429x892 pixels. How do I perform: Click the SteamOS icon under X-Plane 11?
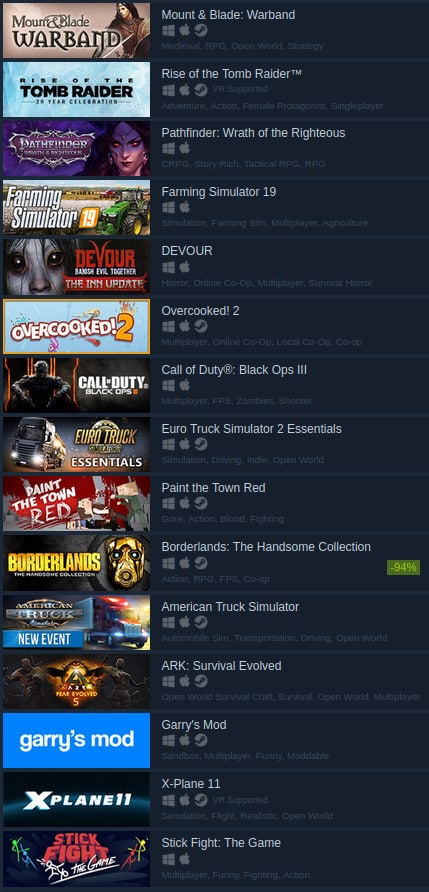(201, 800)
